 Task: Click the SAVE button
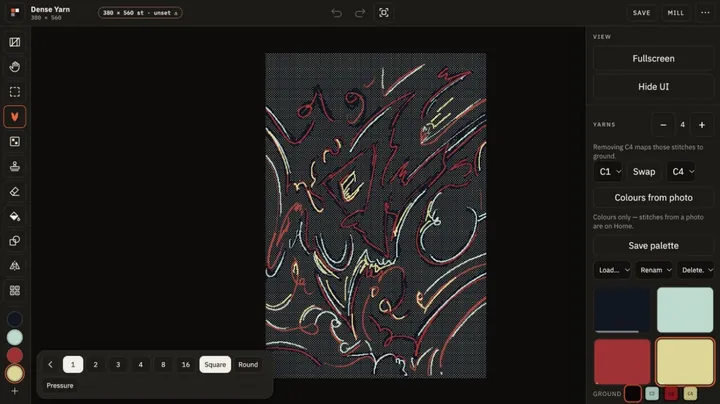tap(641, 13)
